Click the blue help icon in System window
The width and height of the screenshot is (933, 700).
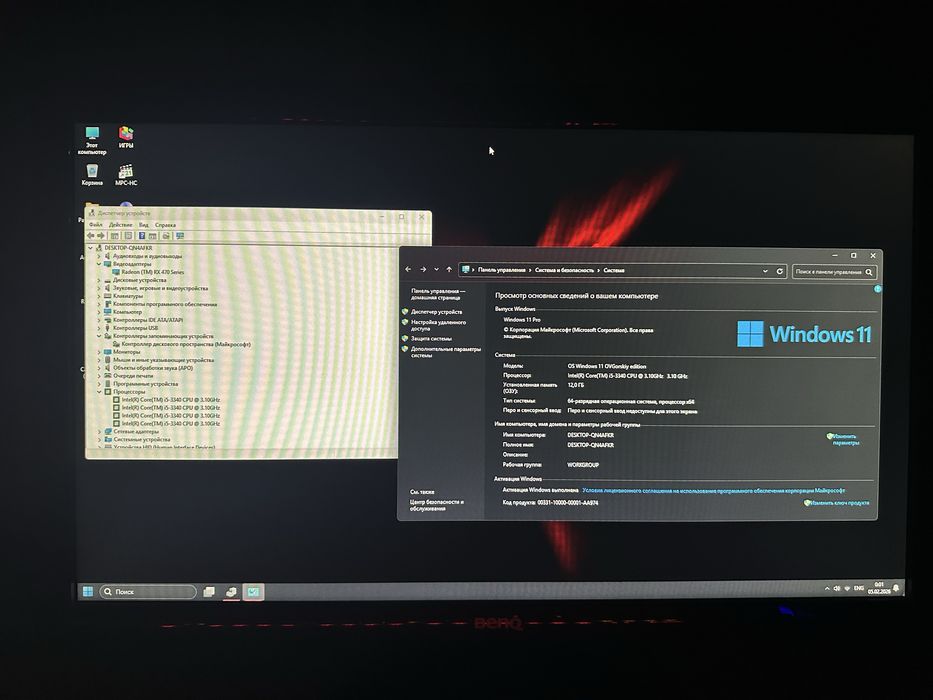tap(877, 289)
